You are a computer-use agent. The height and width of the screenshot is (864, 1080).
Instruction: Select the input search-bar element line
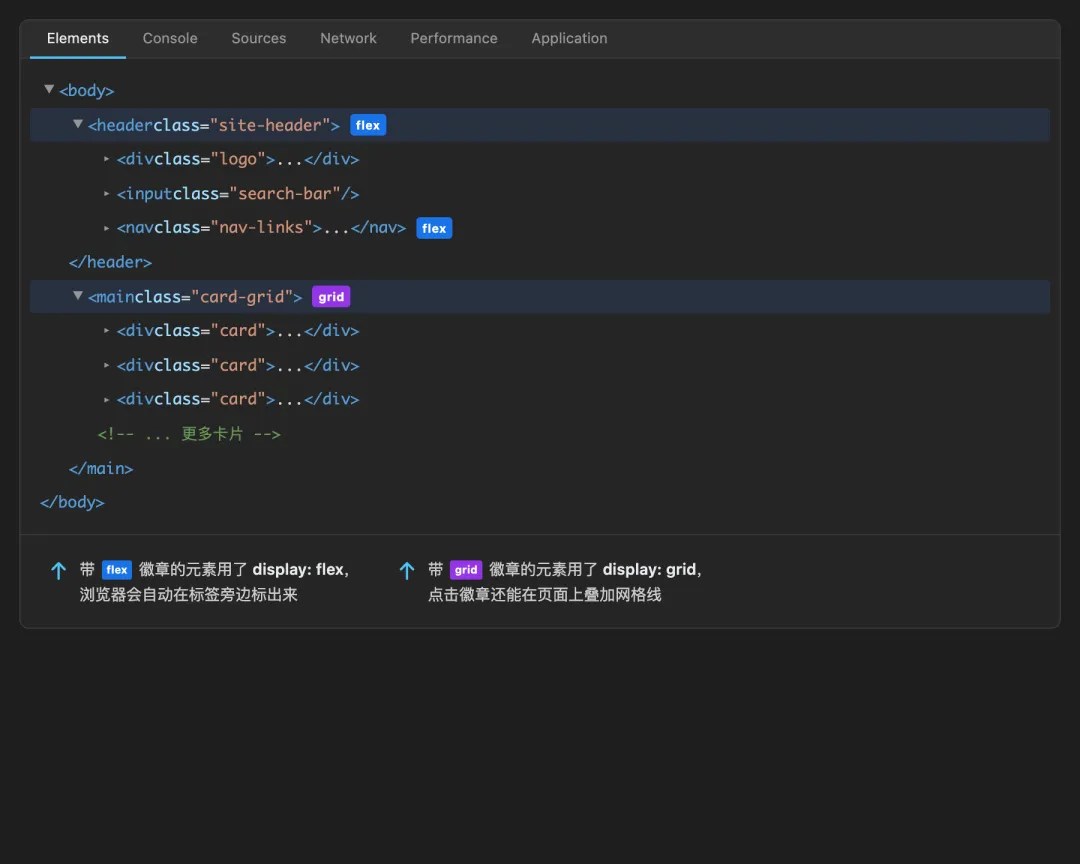[238, 194]
